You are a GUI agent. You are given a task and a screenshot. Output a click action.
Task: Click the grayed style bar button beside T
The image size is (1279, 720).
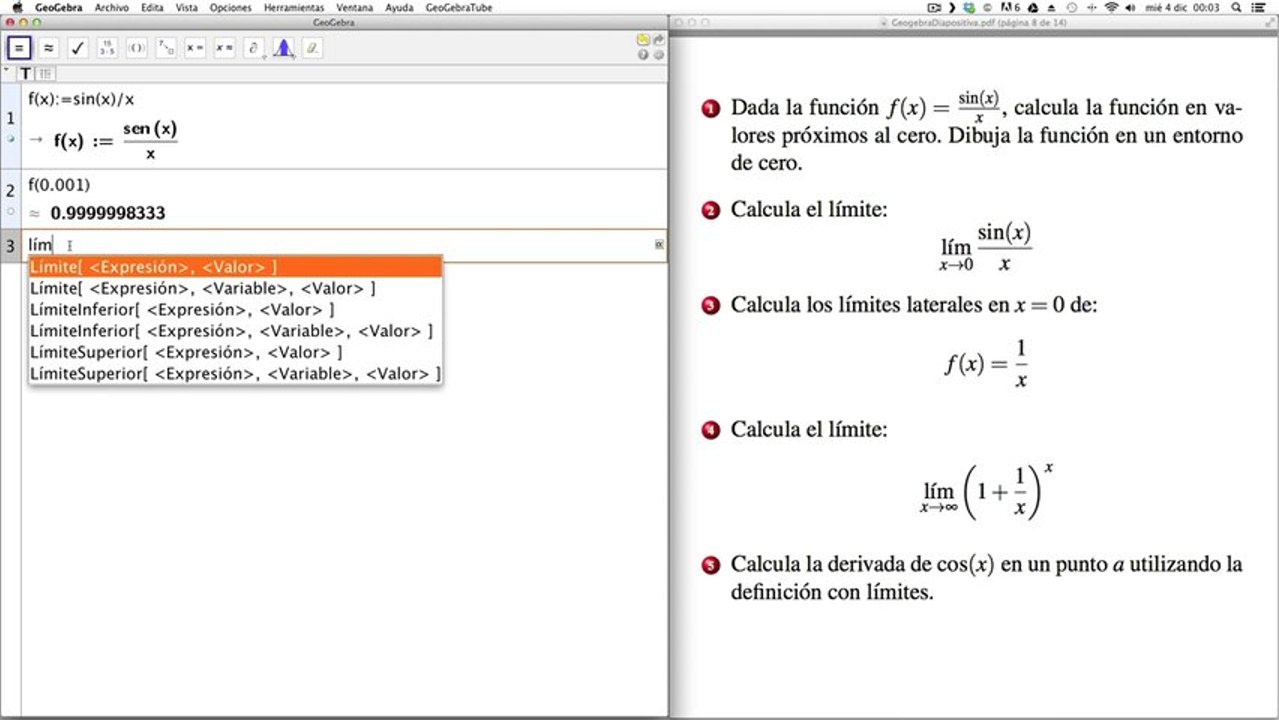(x=45, y=74)
